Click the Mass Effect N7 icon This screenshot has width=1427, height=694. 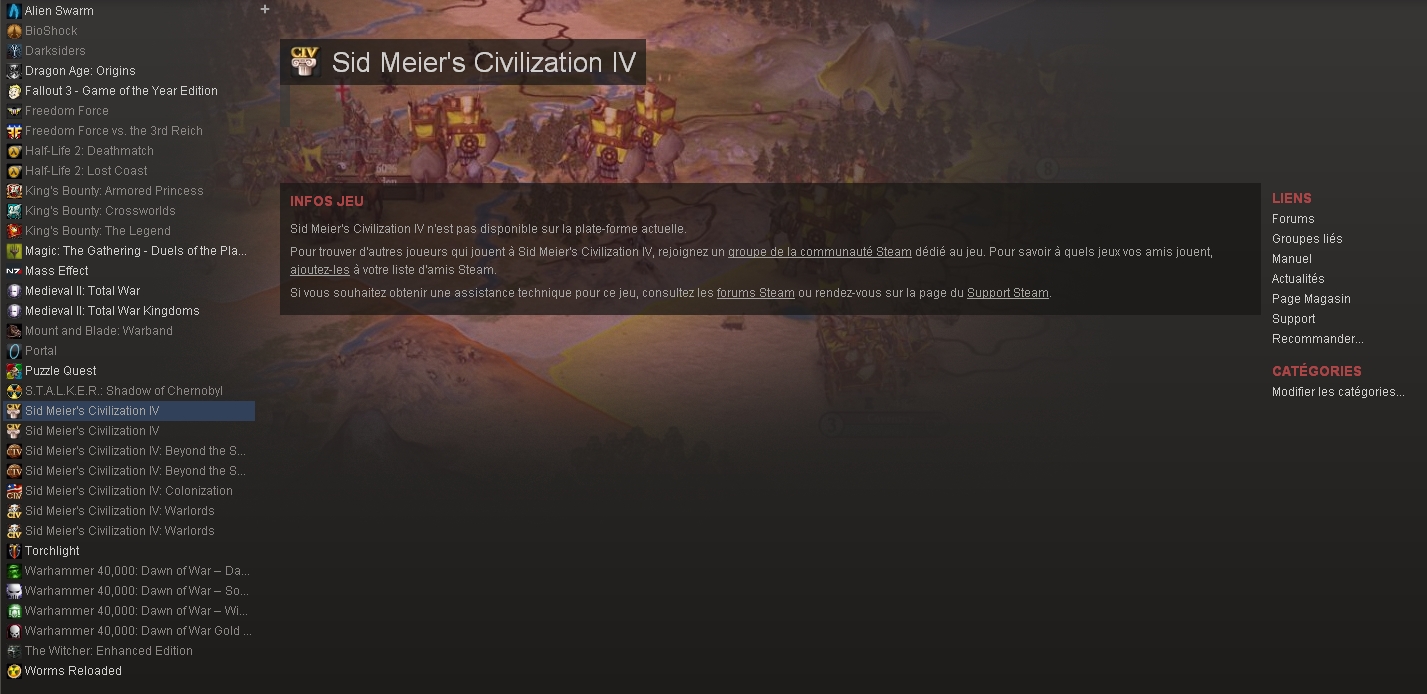14,271
